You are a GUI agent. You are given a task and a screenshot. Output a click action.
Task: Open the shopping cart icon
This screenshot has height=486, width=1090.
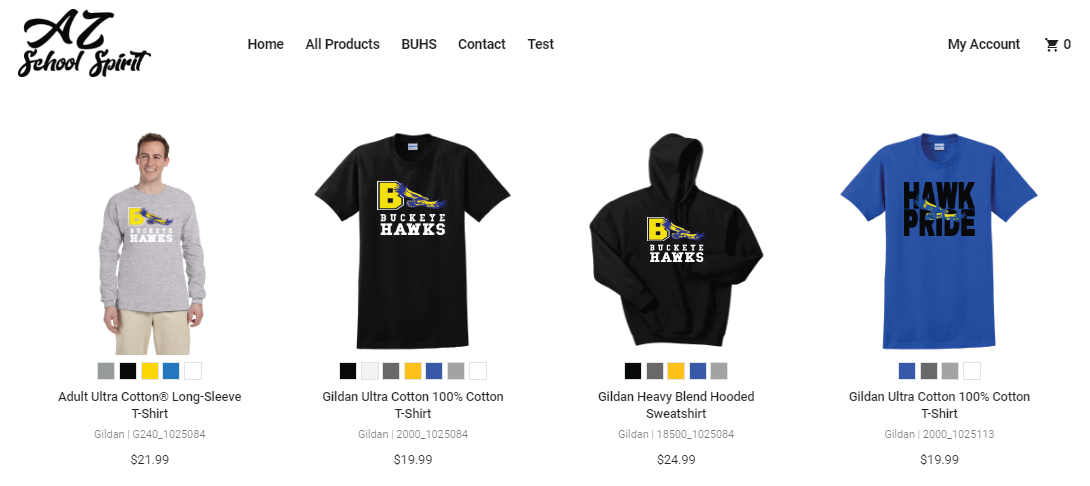(1051, 45)
